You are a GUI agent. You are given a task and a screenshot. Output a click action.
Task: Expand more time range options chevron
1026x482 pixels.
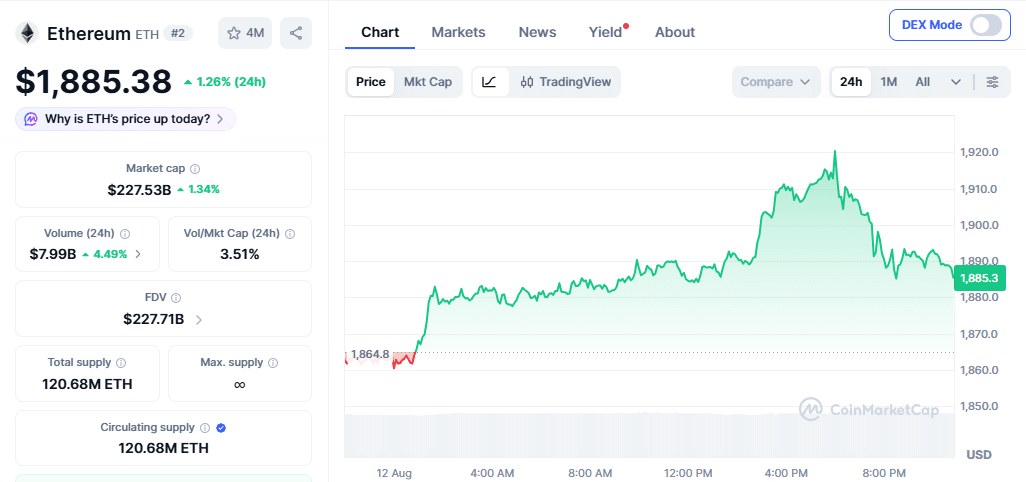(x=956, y=82)
